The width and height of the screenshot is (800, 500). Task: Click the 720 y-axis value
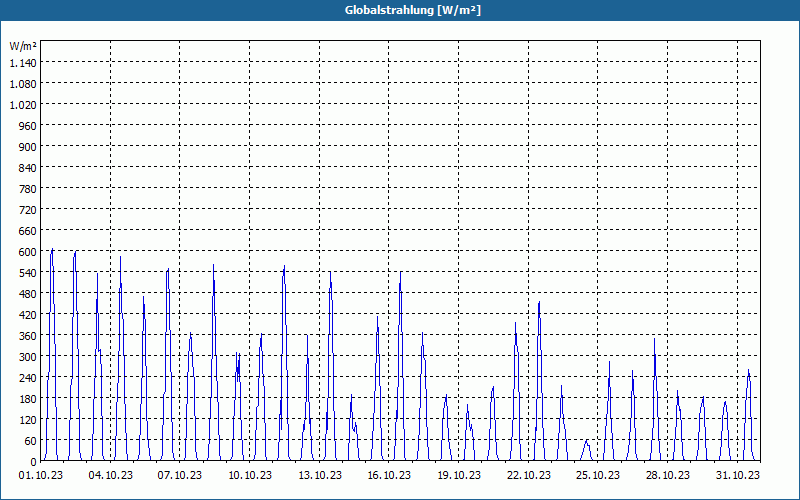tap(28, 210)
